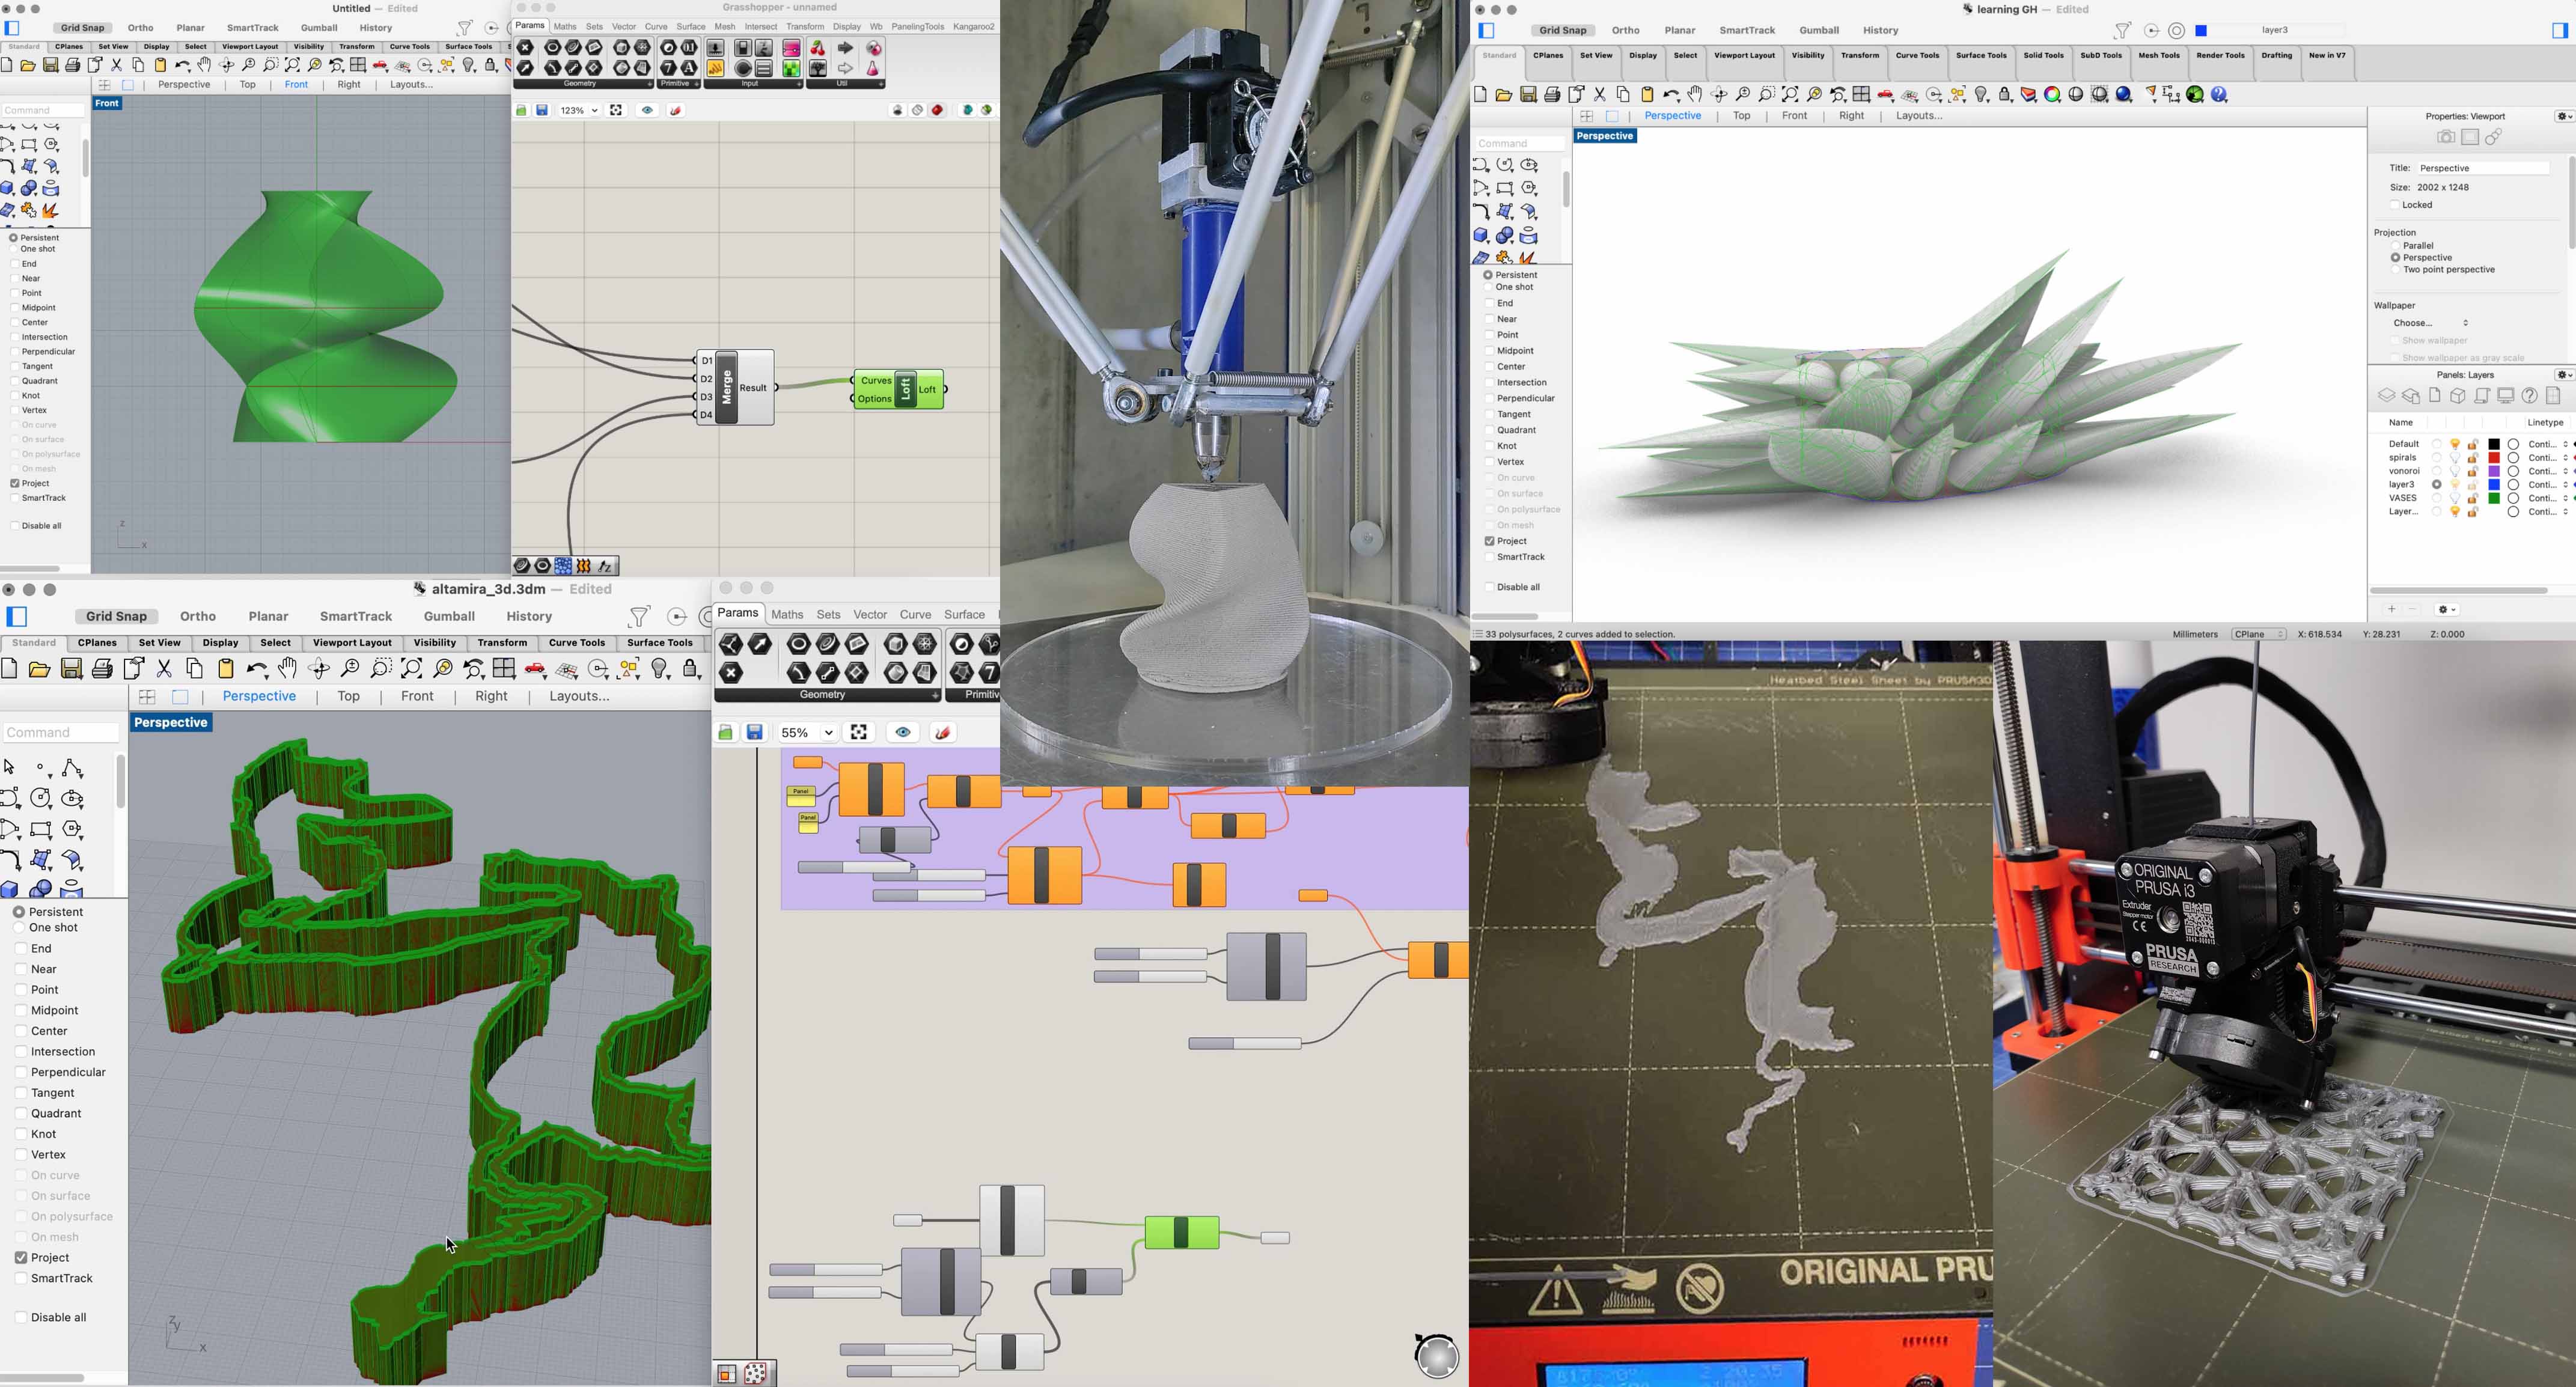The width and height of the screenshot is (2576, 1387).
Task: Click the purple color swatch of vonoroi layer
Action: 2494,471
